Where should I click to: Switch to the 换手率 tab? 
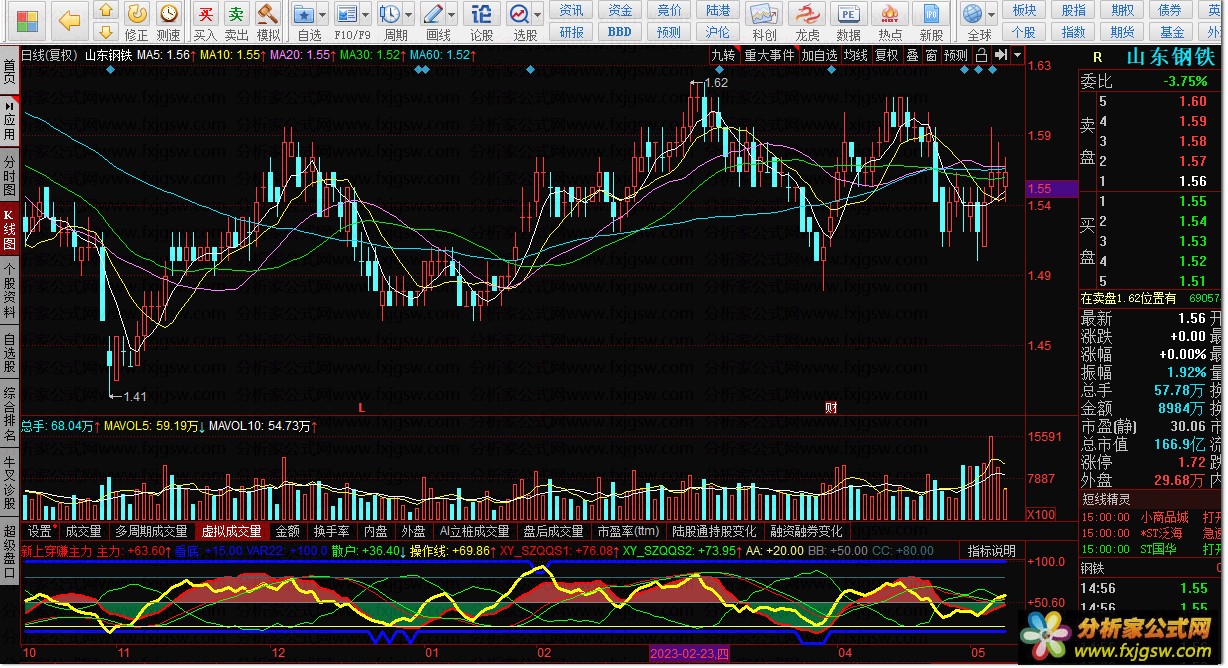[332, 531]
